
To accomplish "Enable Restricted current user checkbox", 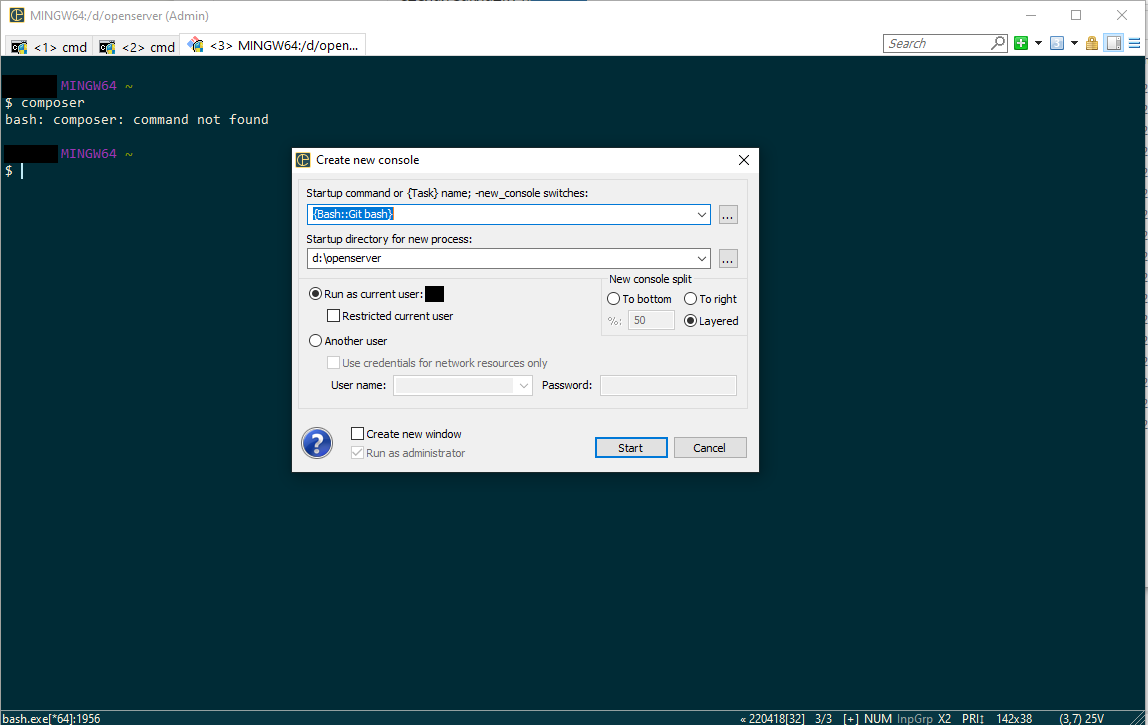I will tap(334, 316).
